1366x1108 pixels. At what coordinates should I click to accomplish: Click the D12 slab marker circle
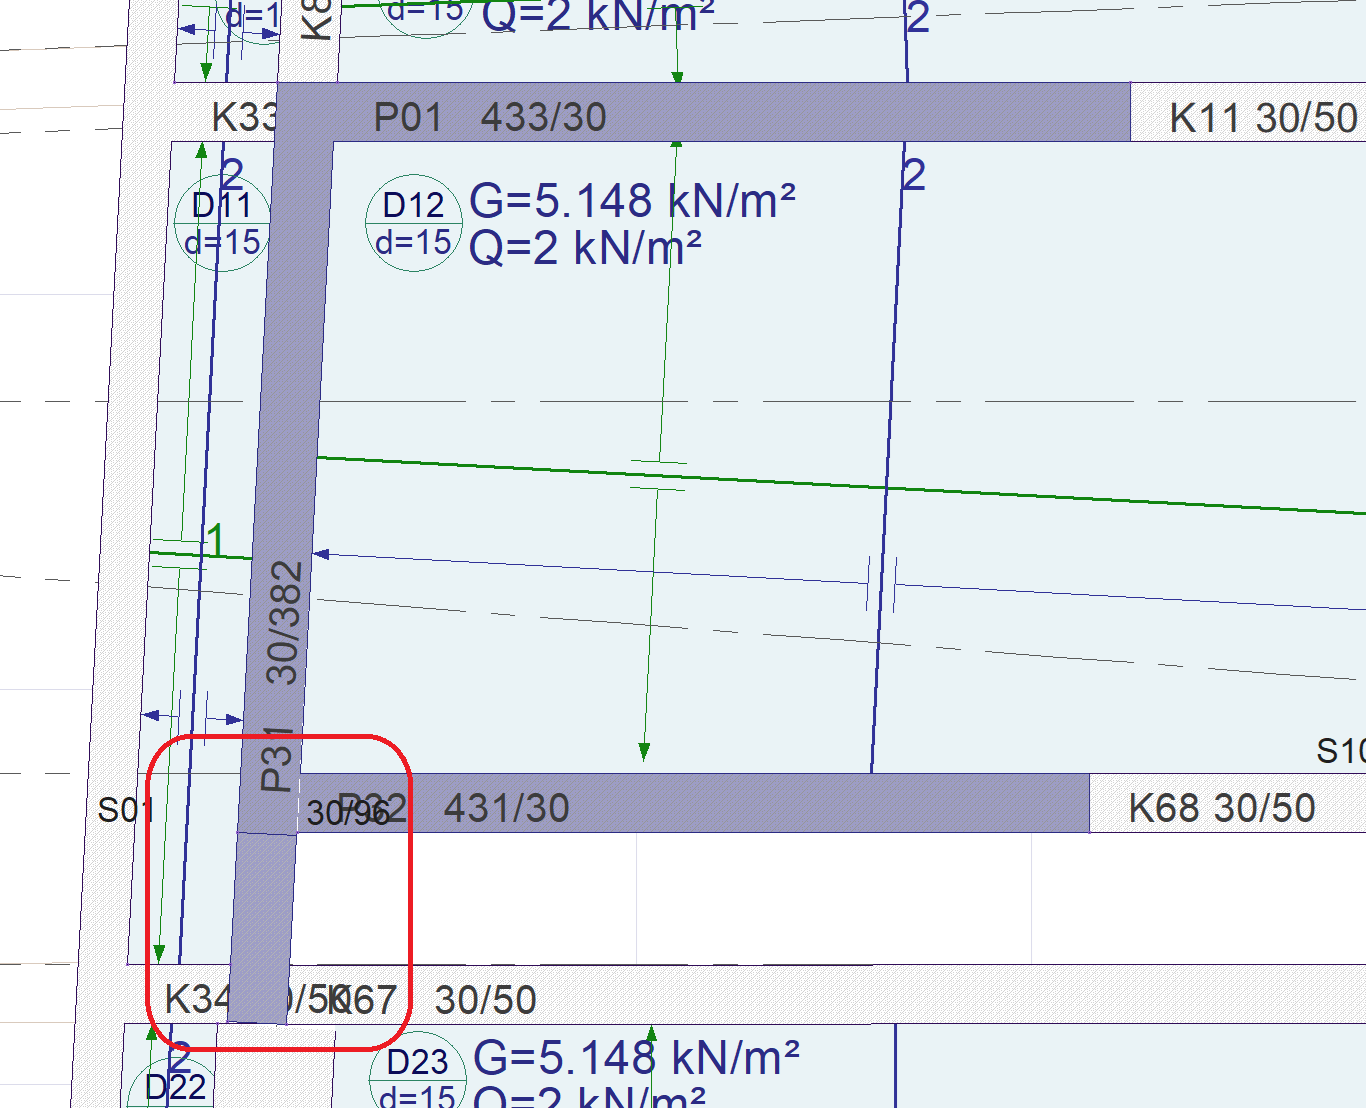tap(413, 224)
